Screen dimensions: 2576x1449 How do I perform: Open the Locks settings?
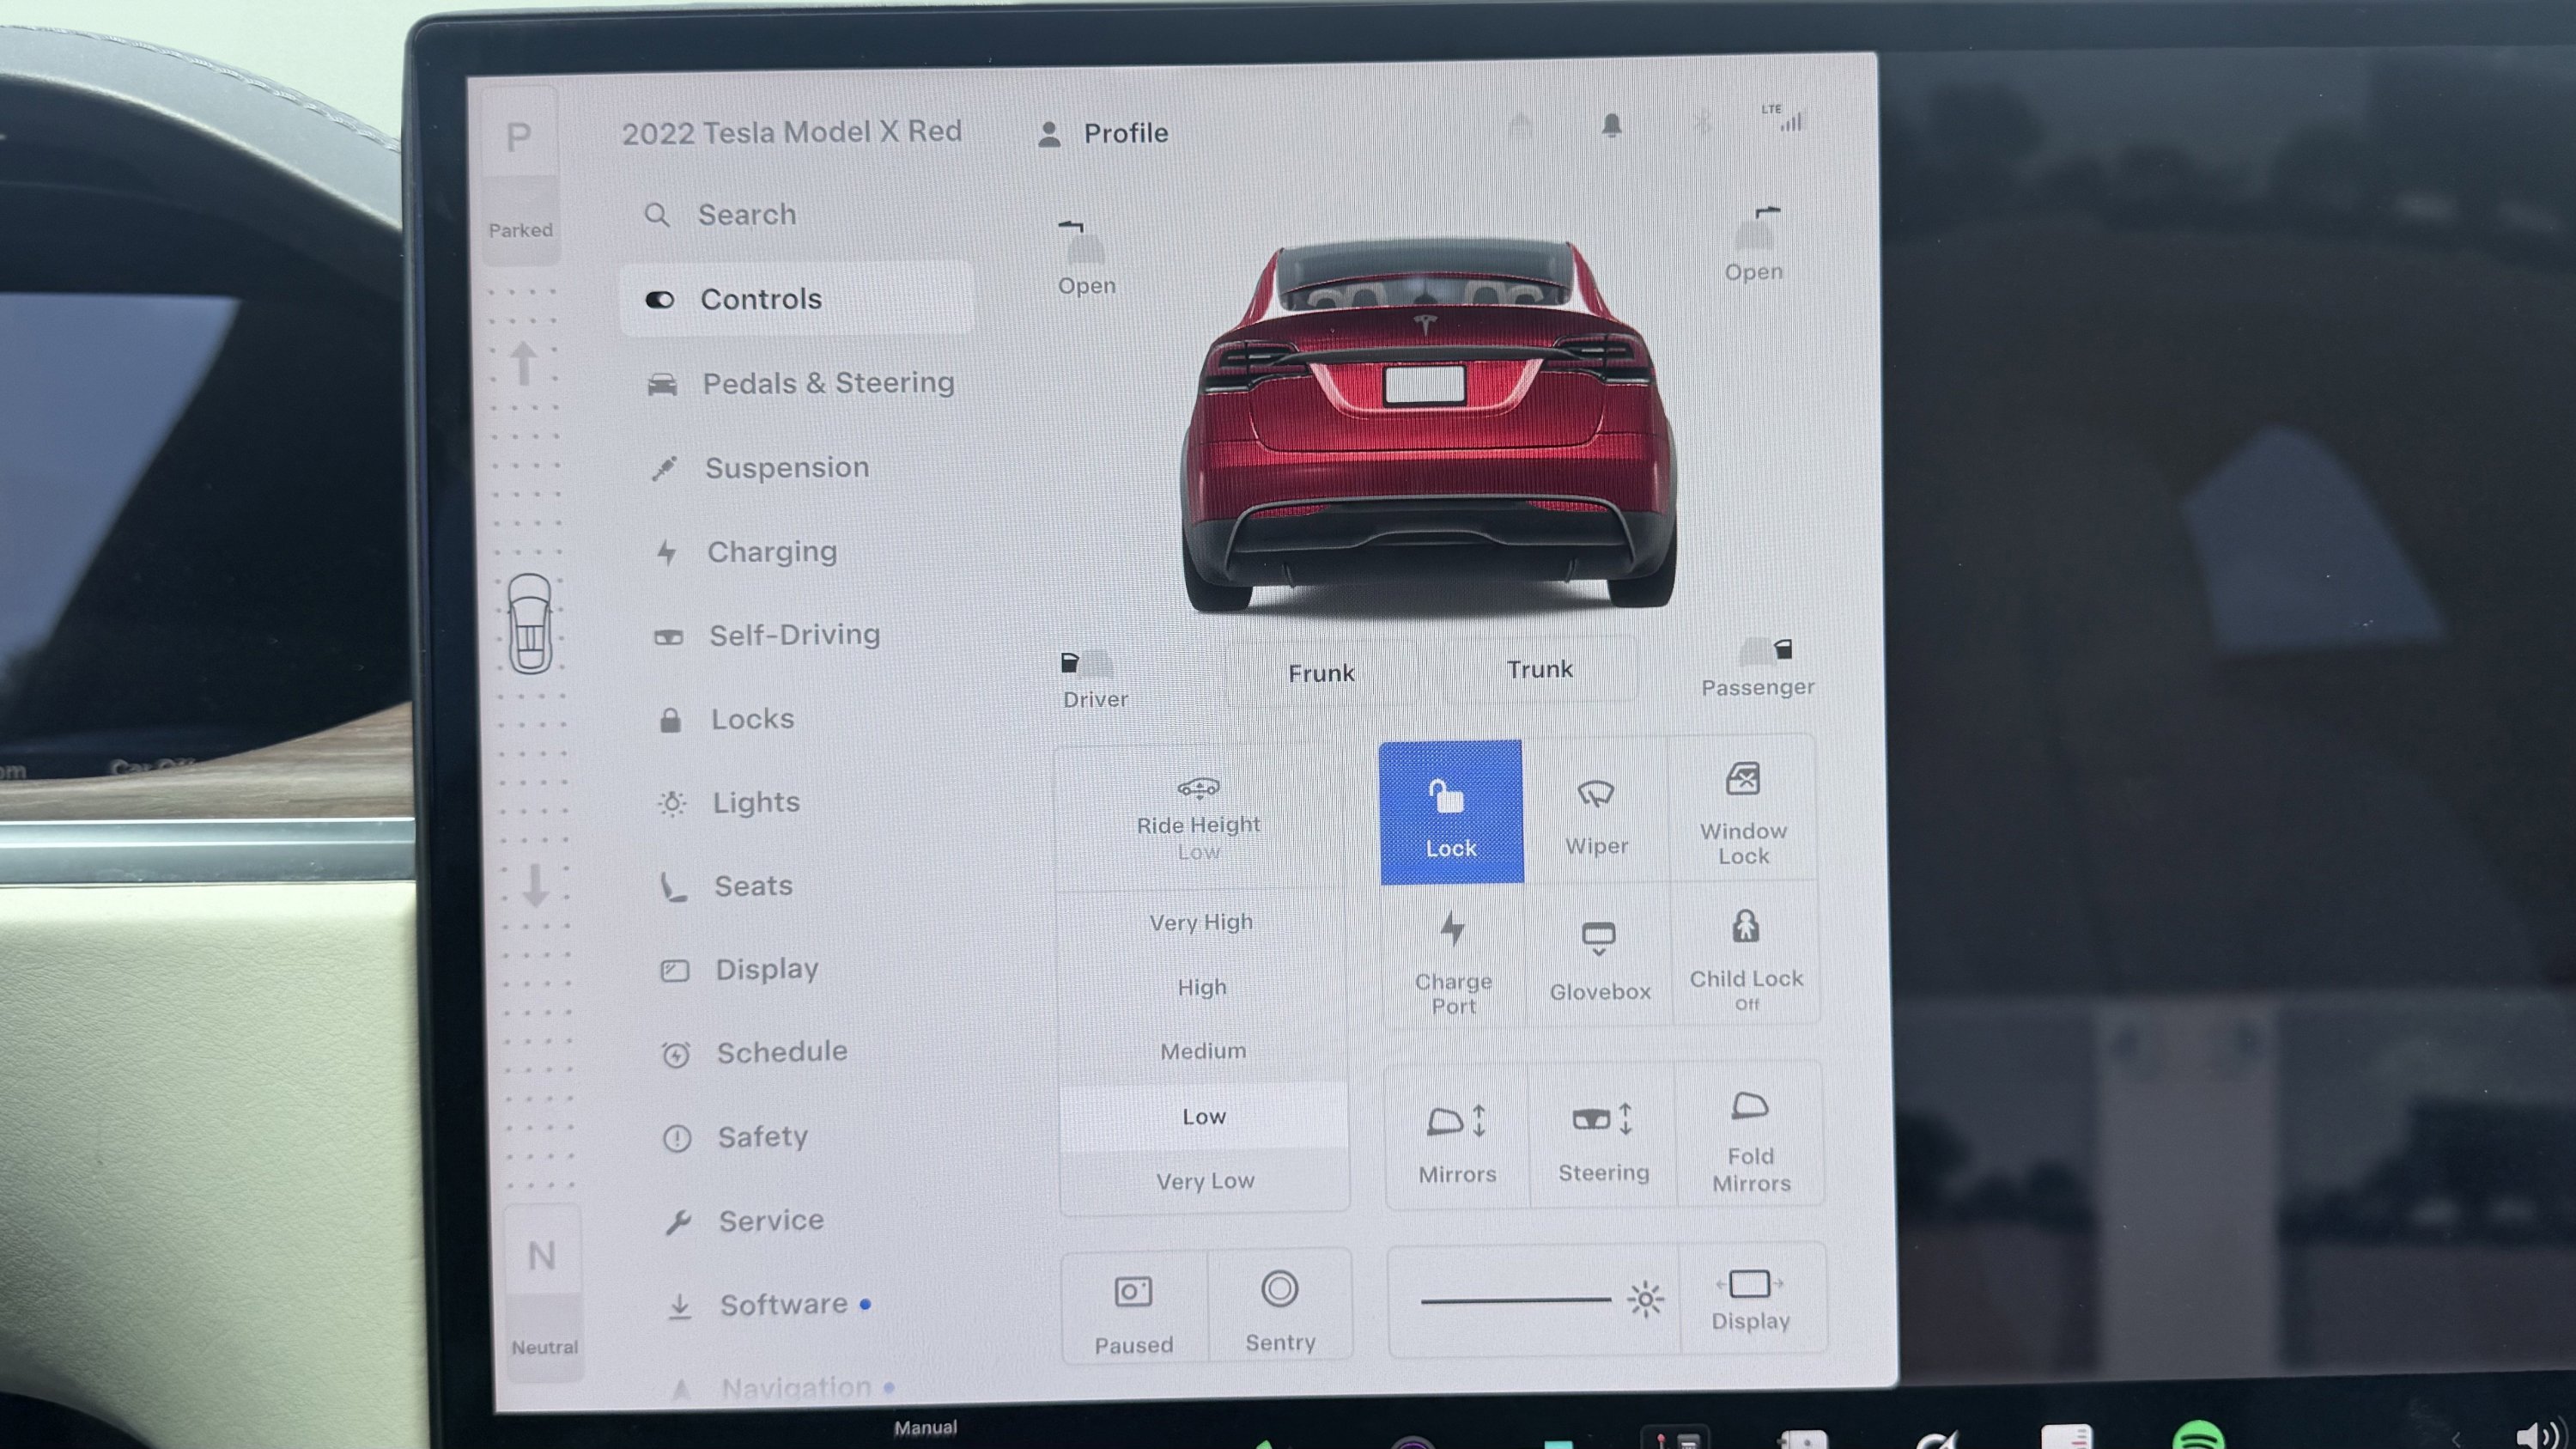pyautogui.click(x=727, y=719)
